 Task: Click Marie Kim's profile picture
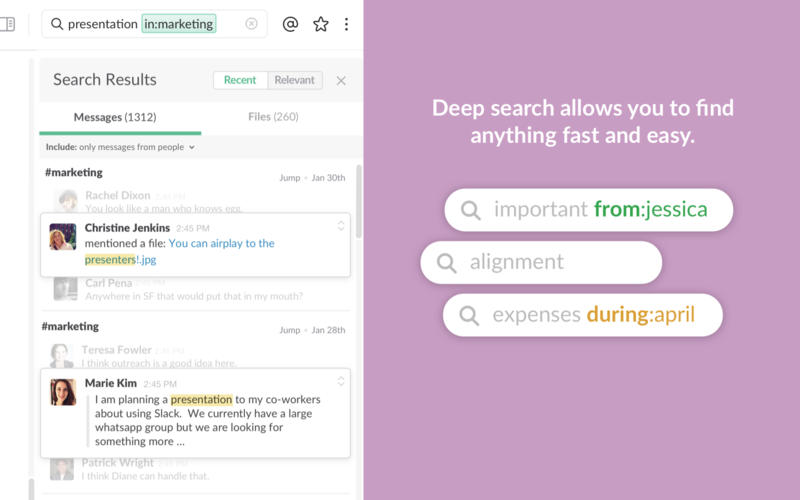click(x=63, y=392)
